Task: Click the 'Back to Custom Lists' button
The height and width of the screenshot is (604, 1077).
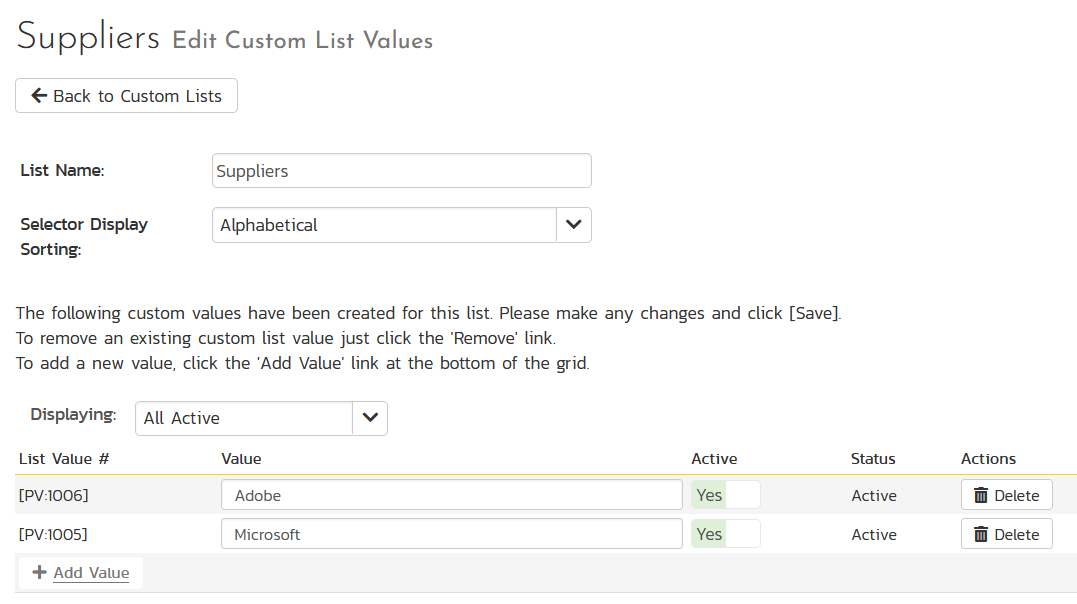Action: point(126,96)
